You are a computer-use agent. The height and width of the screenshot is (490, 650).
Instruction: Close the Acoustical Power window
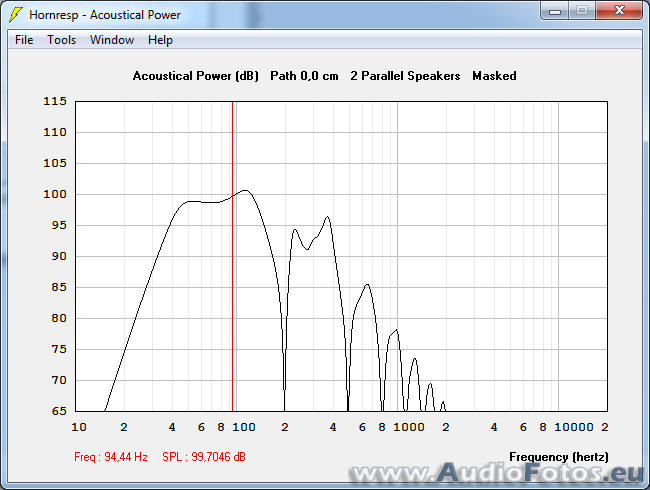click(x=619, y=10)
